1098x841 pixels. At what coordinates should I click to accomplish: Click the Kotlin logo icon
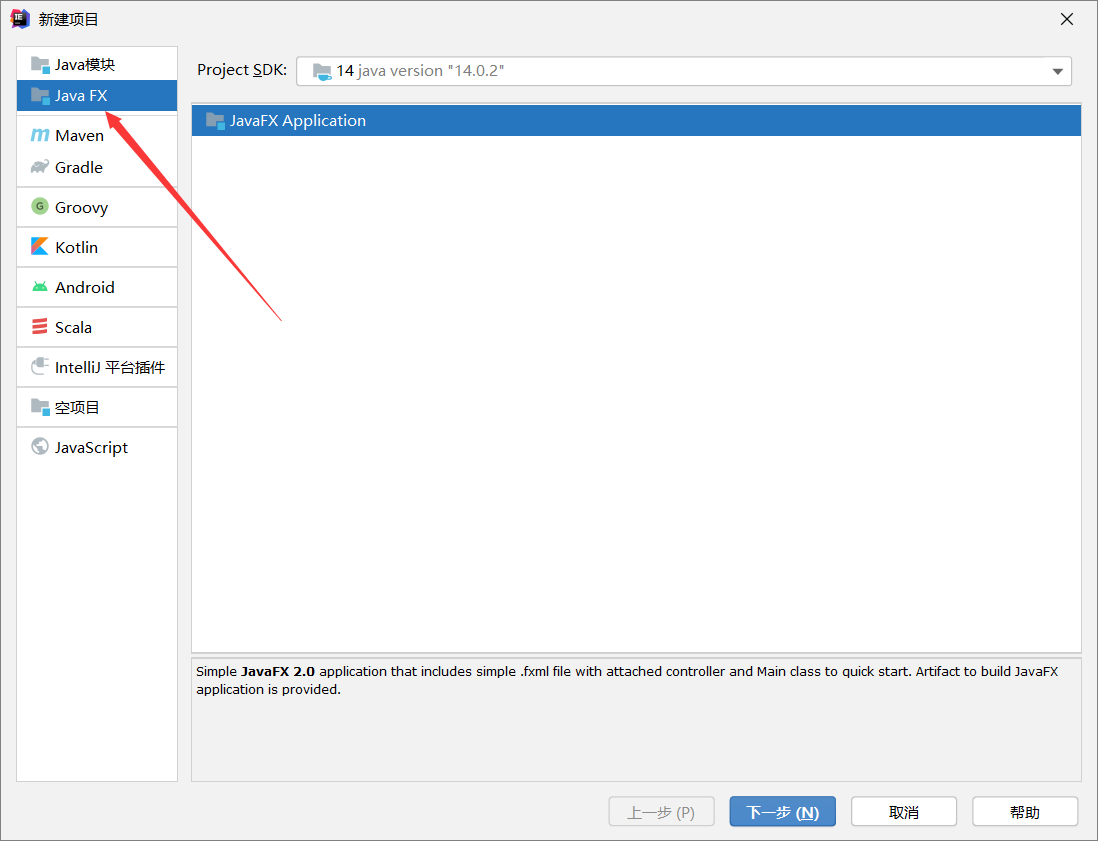[x=40, y=246]
